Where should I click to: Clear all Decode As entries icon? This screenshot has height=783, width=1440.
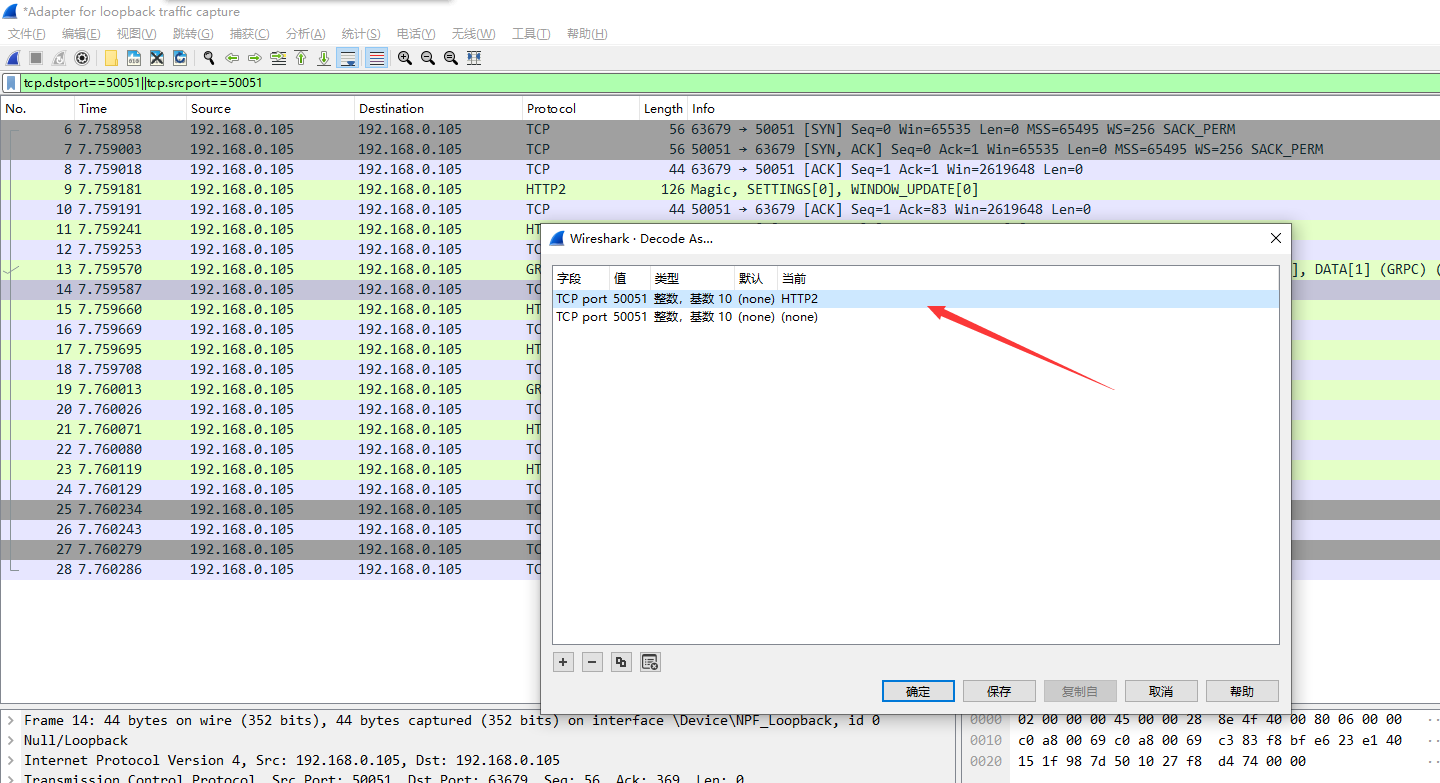pyautogui.click(x=650, y=662)
